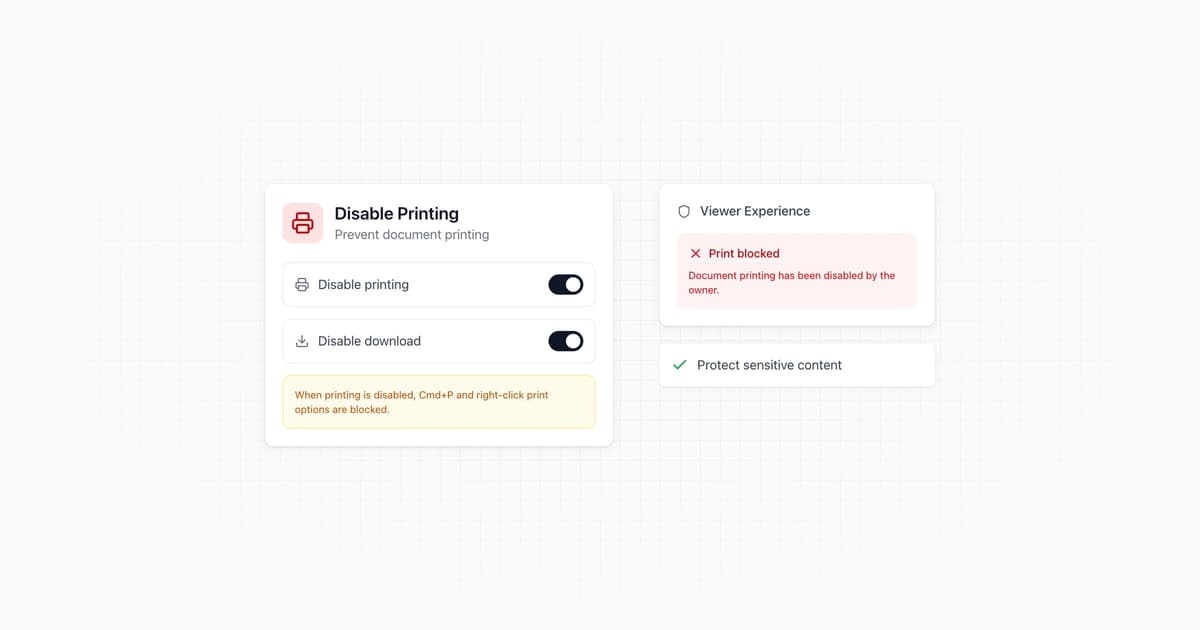Viewport: 1200px width, 630px height.
Task: Click the rounded printer icon badge background
Action: pyautogui.click(x=302, y=222)
